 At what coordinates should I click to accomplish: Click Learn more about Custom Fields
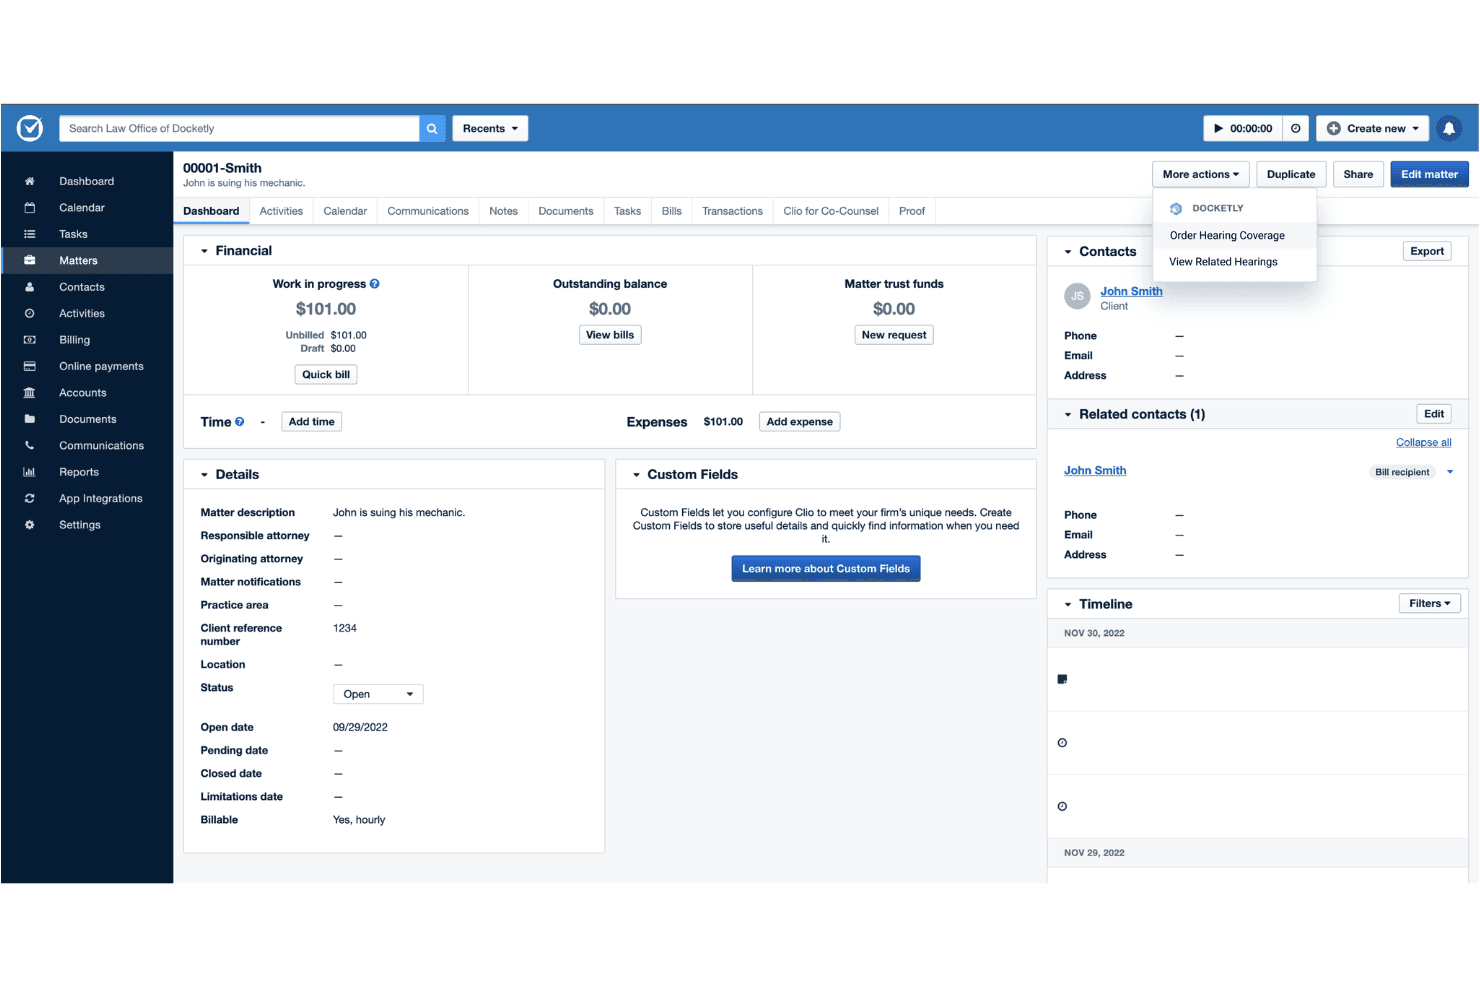click(826, 569)
